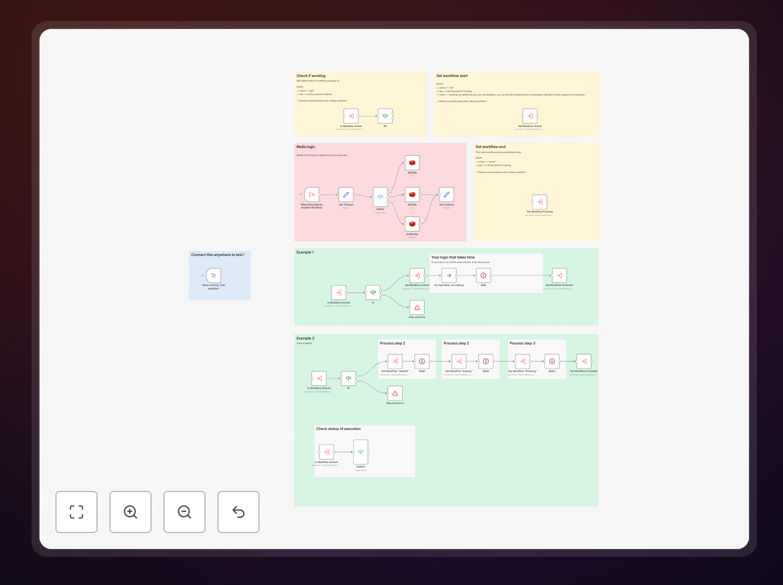
Task: Select the 'When Executed by Another Workflow' trigger node
Action: [312, 194]
